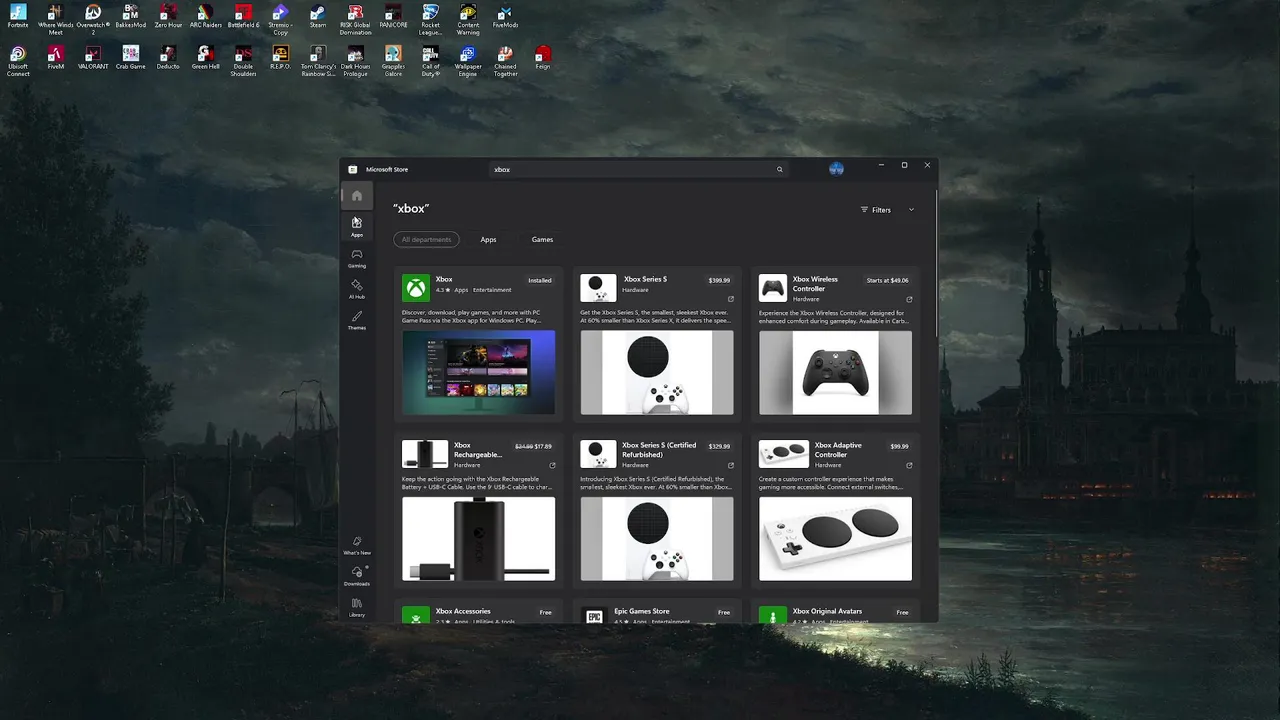Click the Xbox Series S title text
This screenshot has height=720, width=1280.
[x=645, y=279]
